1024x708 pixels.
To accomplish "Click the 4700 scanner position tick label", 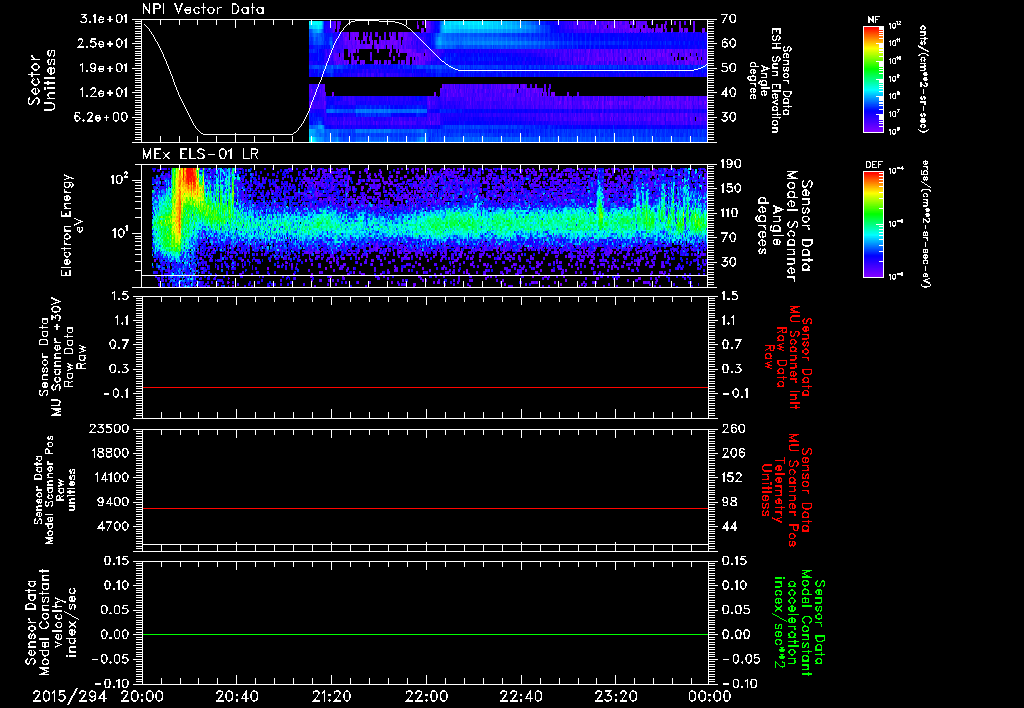I will pyautogui.click(x=114, y=526).
